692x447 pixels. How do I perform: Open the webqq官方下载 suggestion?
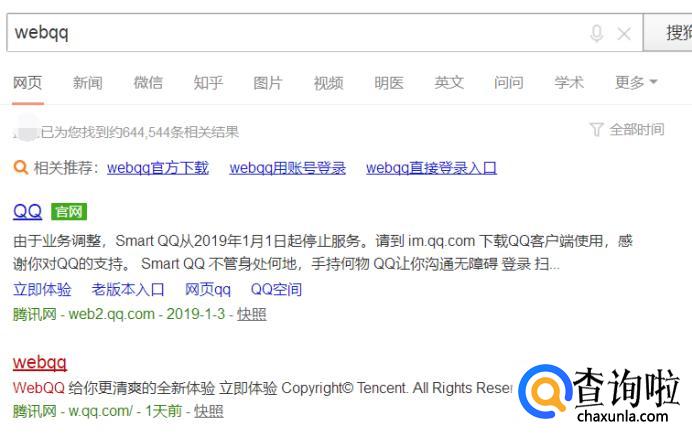coord(158,168)
